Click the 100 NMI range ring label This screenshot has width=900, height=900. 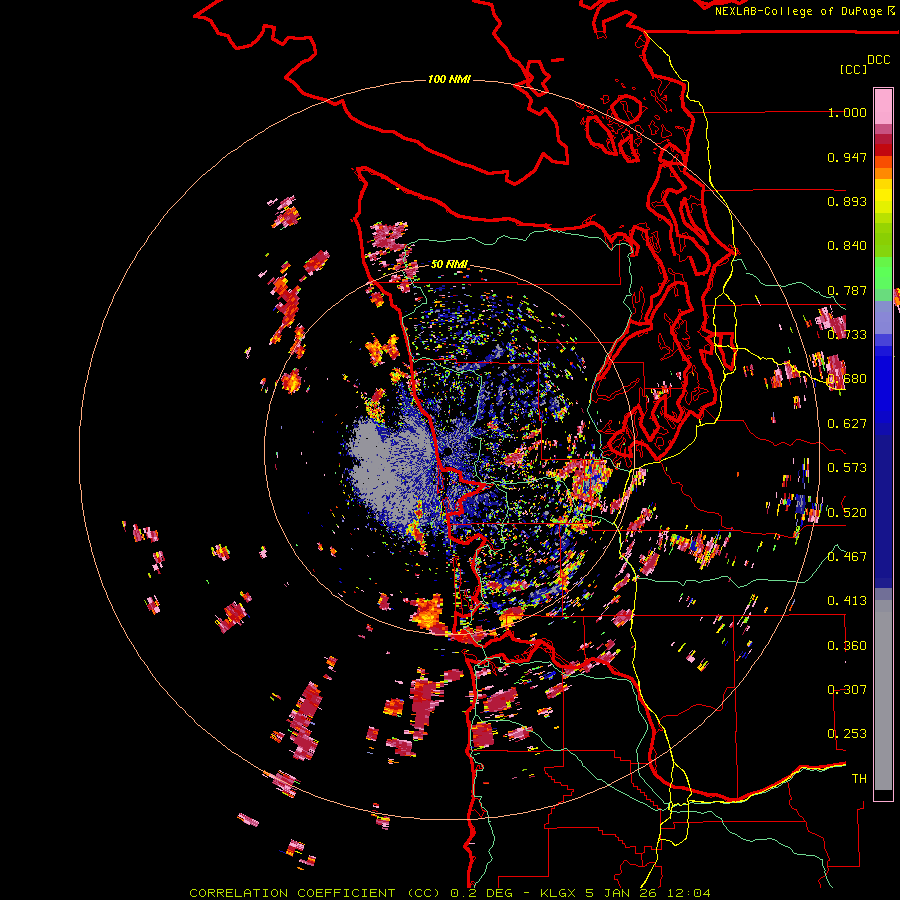pyautogui.click(x=449, y=79)
